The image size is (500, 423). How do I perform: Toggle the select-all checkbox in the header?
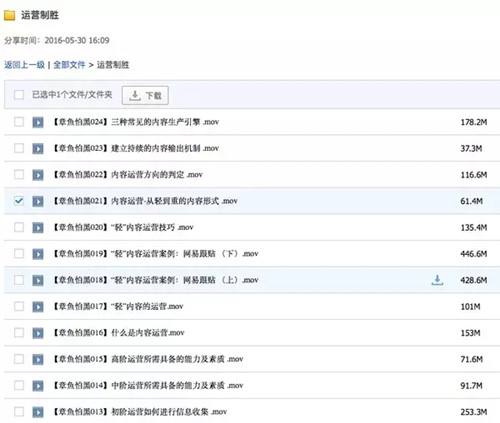19,95
